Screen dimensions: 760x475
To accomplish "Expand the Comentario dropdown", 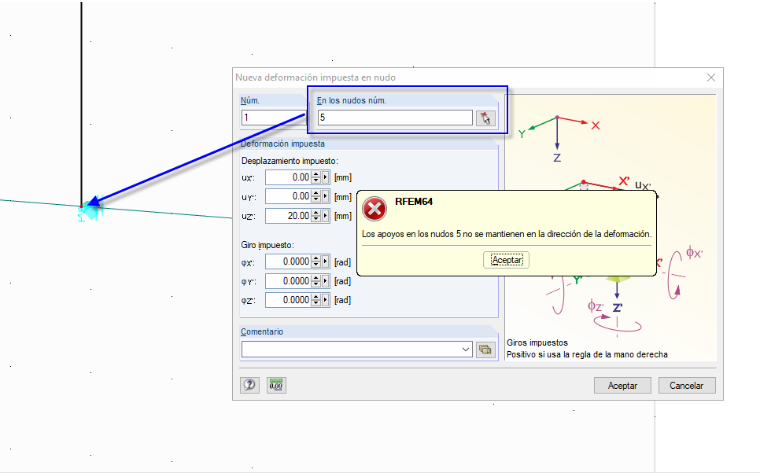I will click(x=465, y=349).
